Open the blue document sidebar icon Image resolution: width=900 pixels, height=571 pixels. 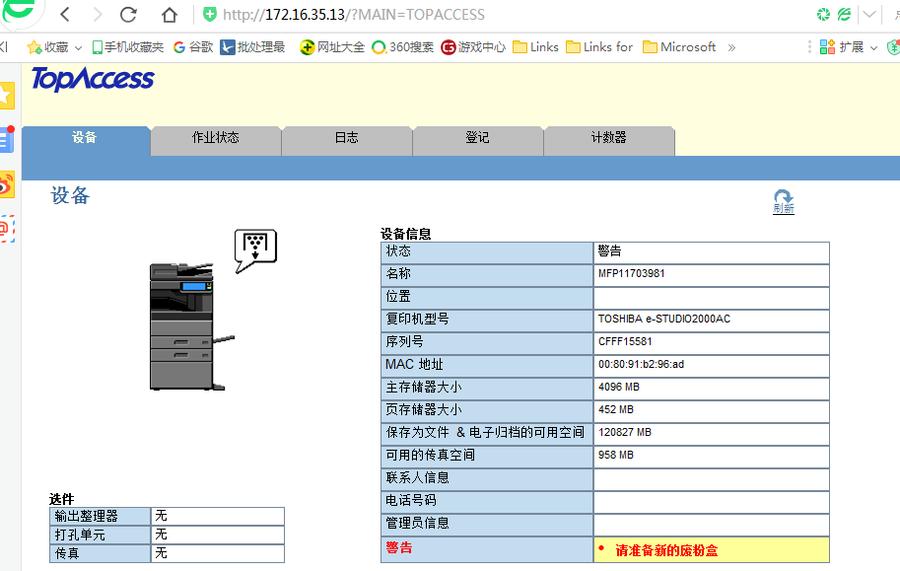pos(7,139)
